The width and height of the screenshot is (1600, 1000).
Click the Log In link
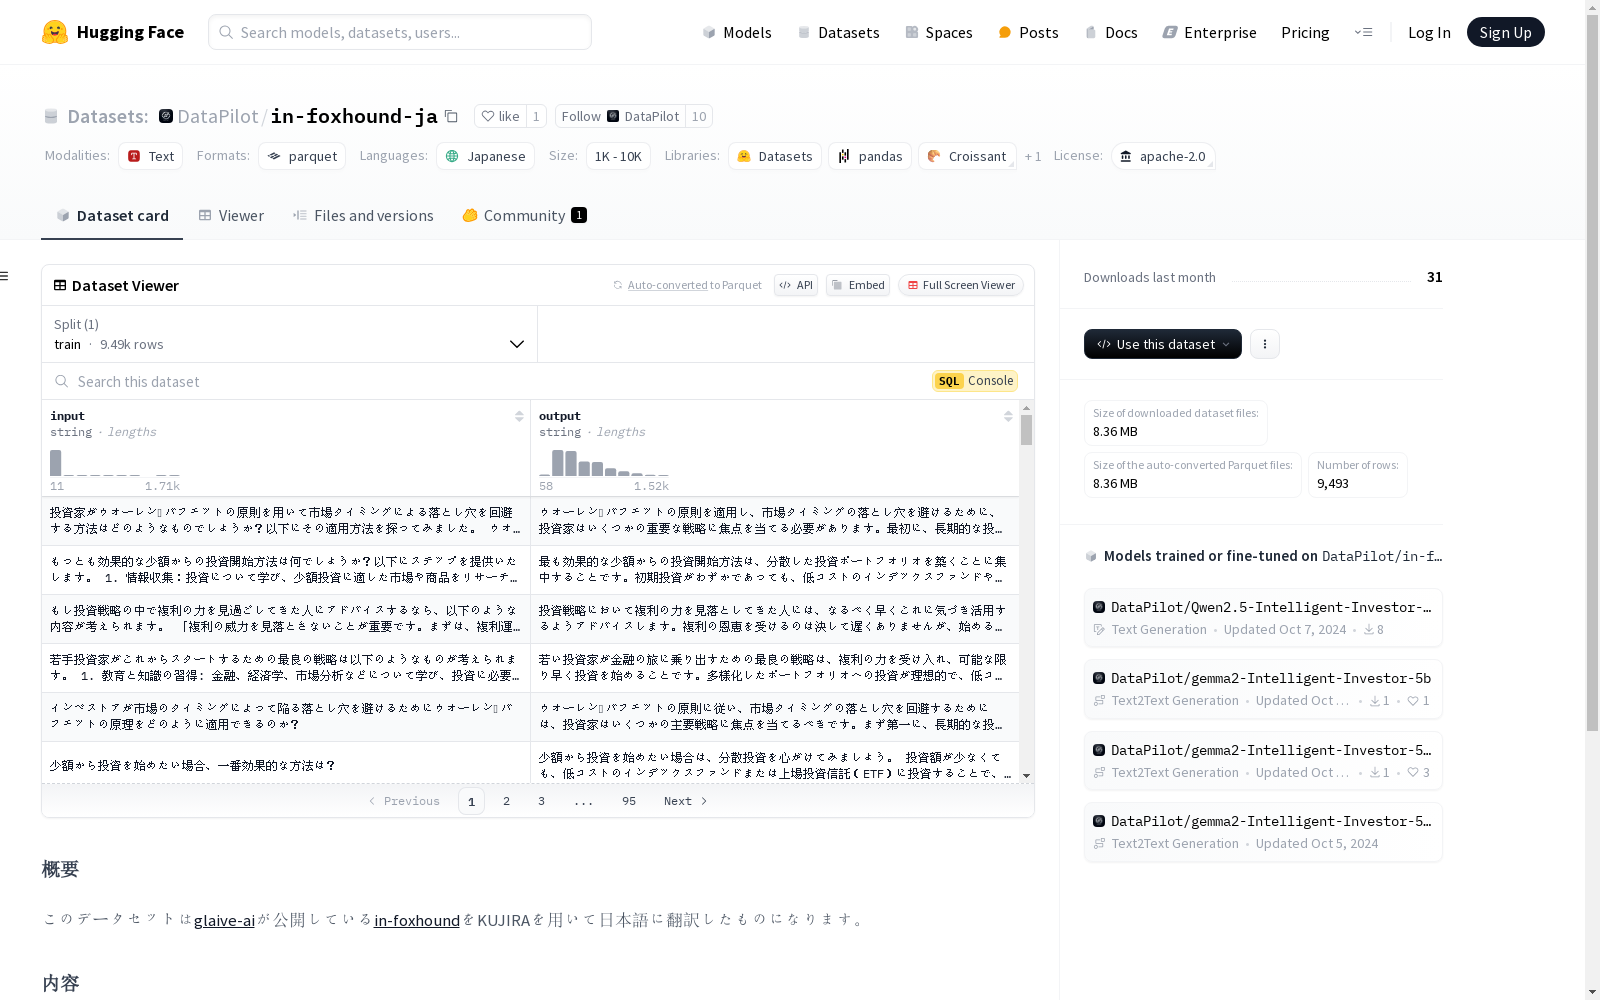1429,32
